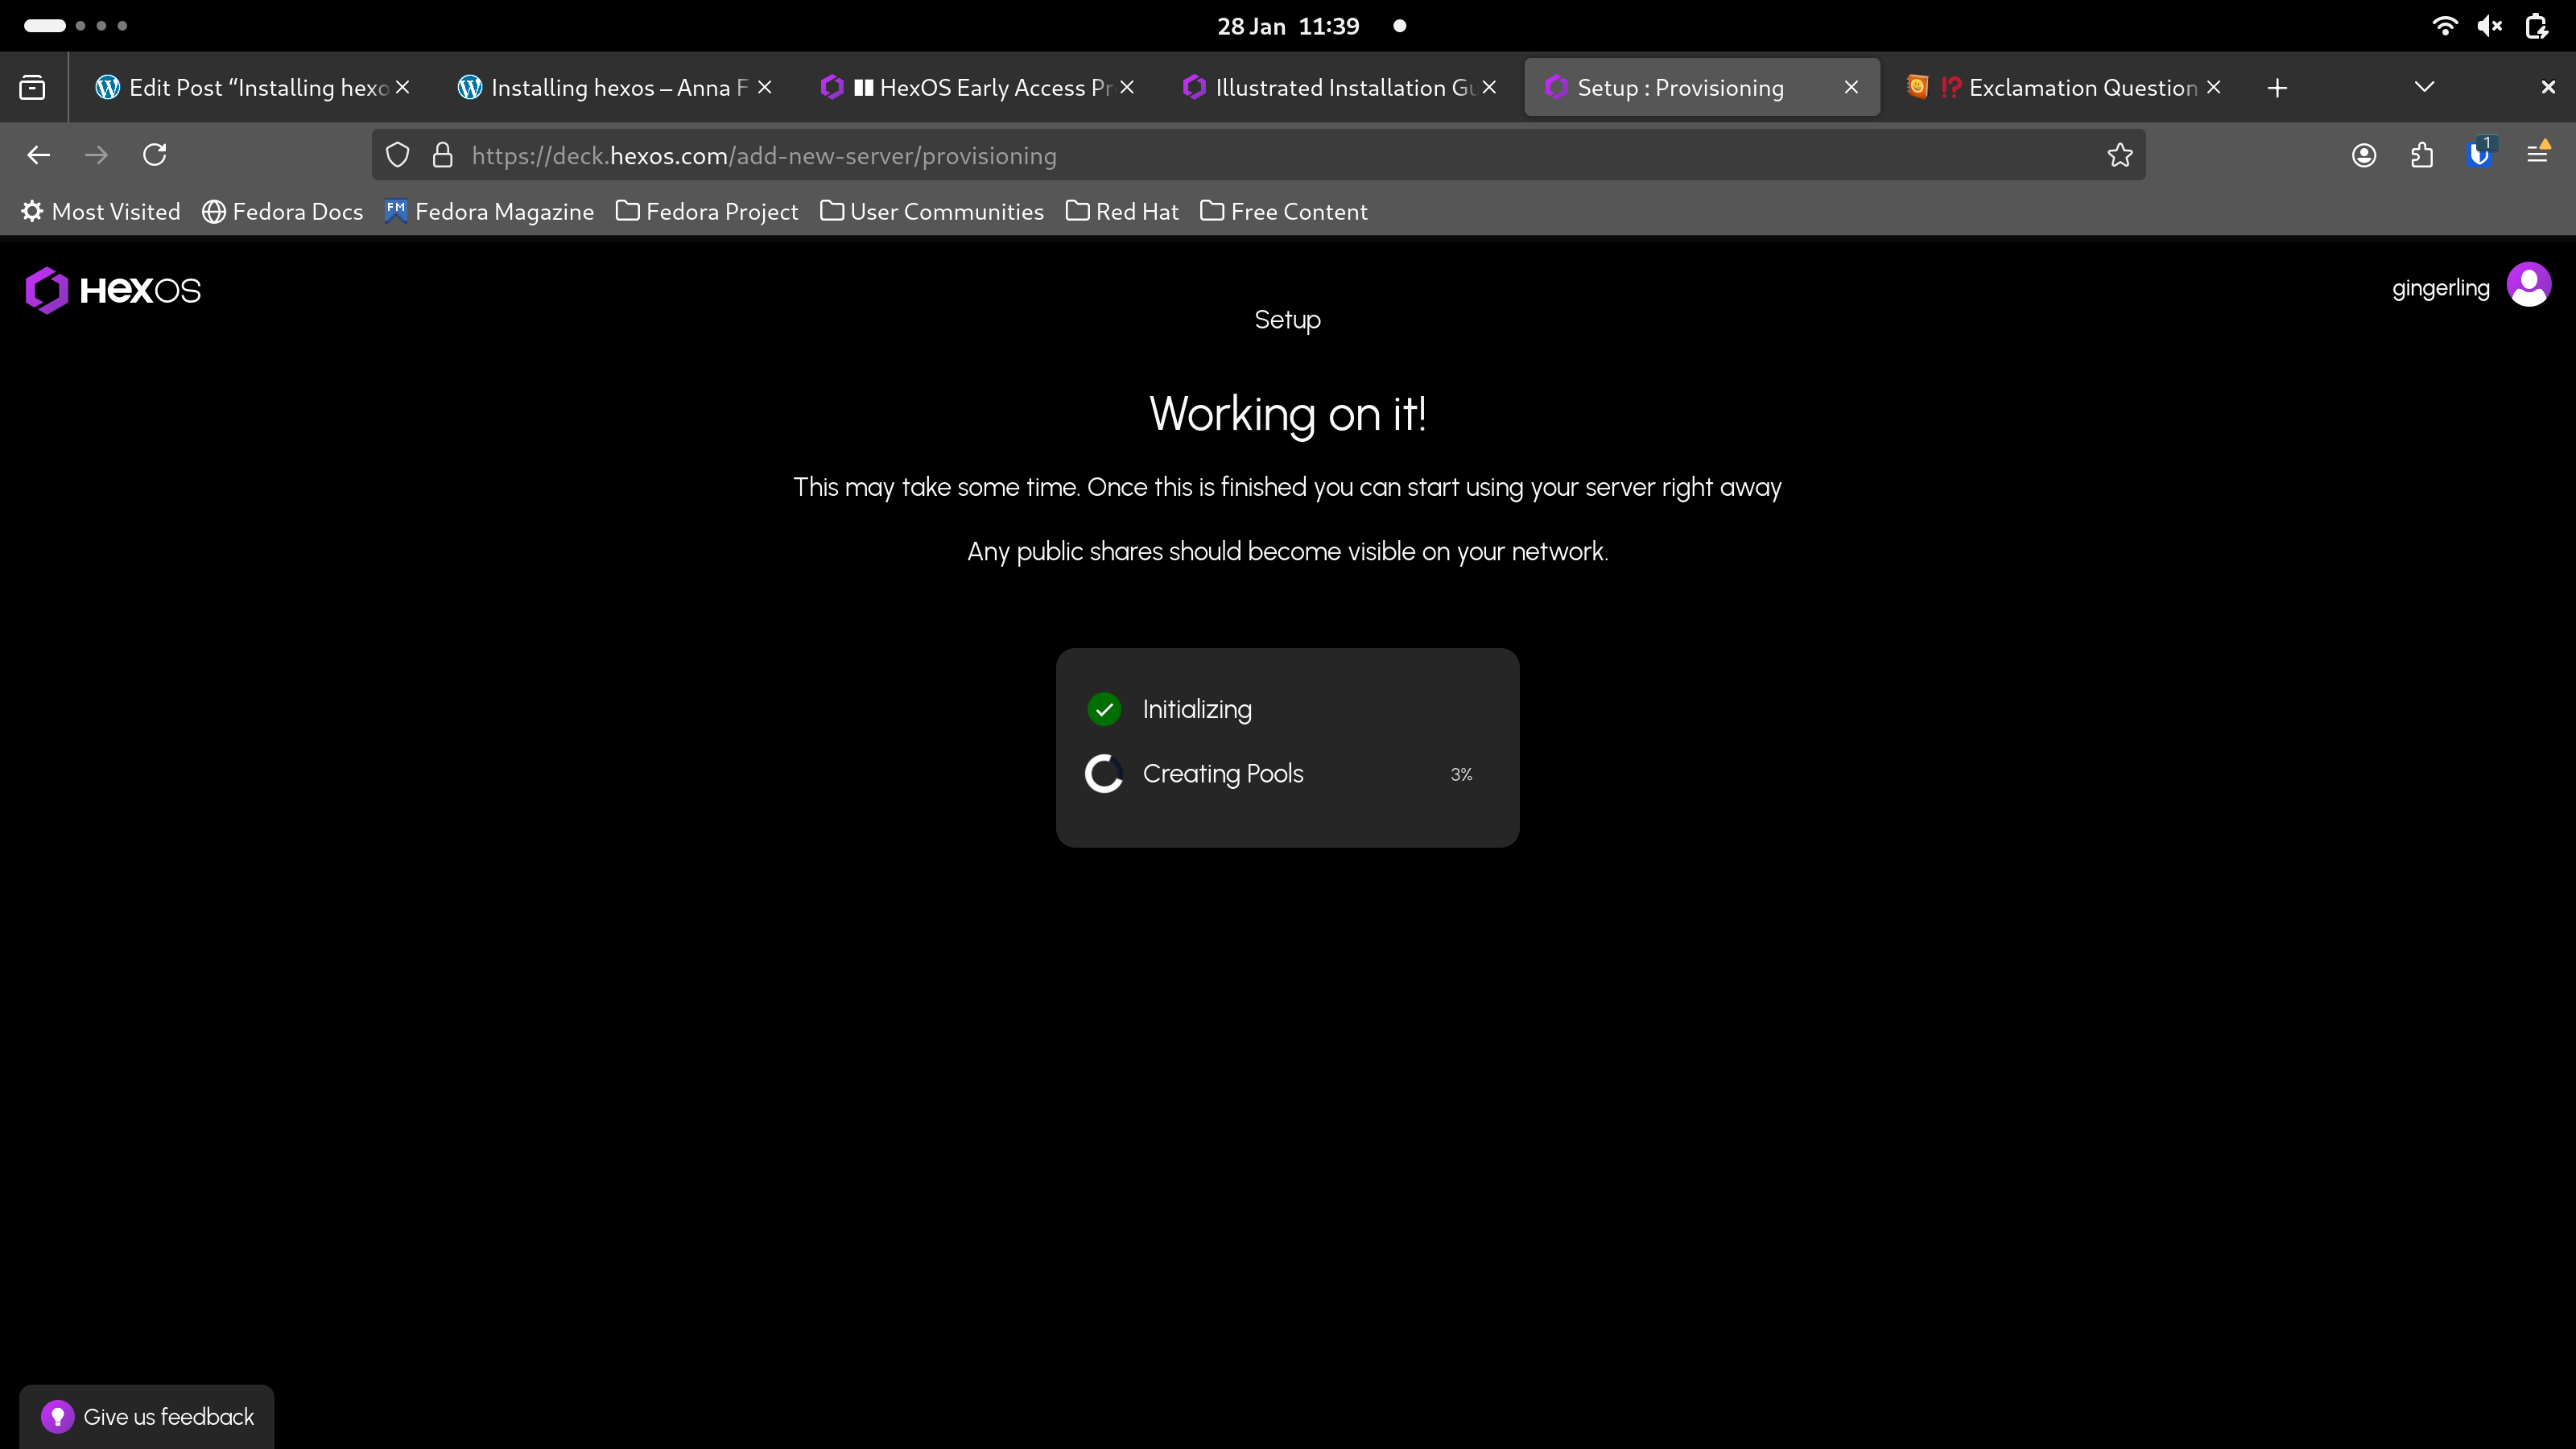Open the Fedora Project bookmarks folder
The height and width of the screenshot is (1449, 2576).
[707, 212]
